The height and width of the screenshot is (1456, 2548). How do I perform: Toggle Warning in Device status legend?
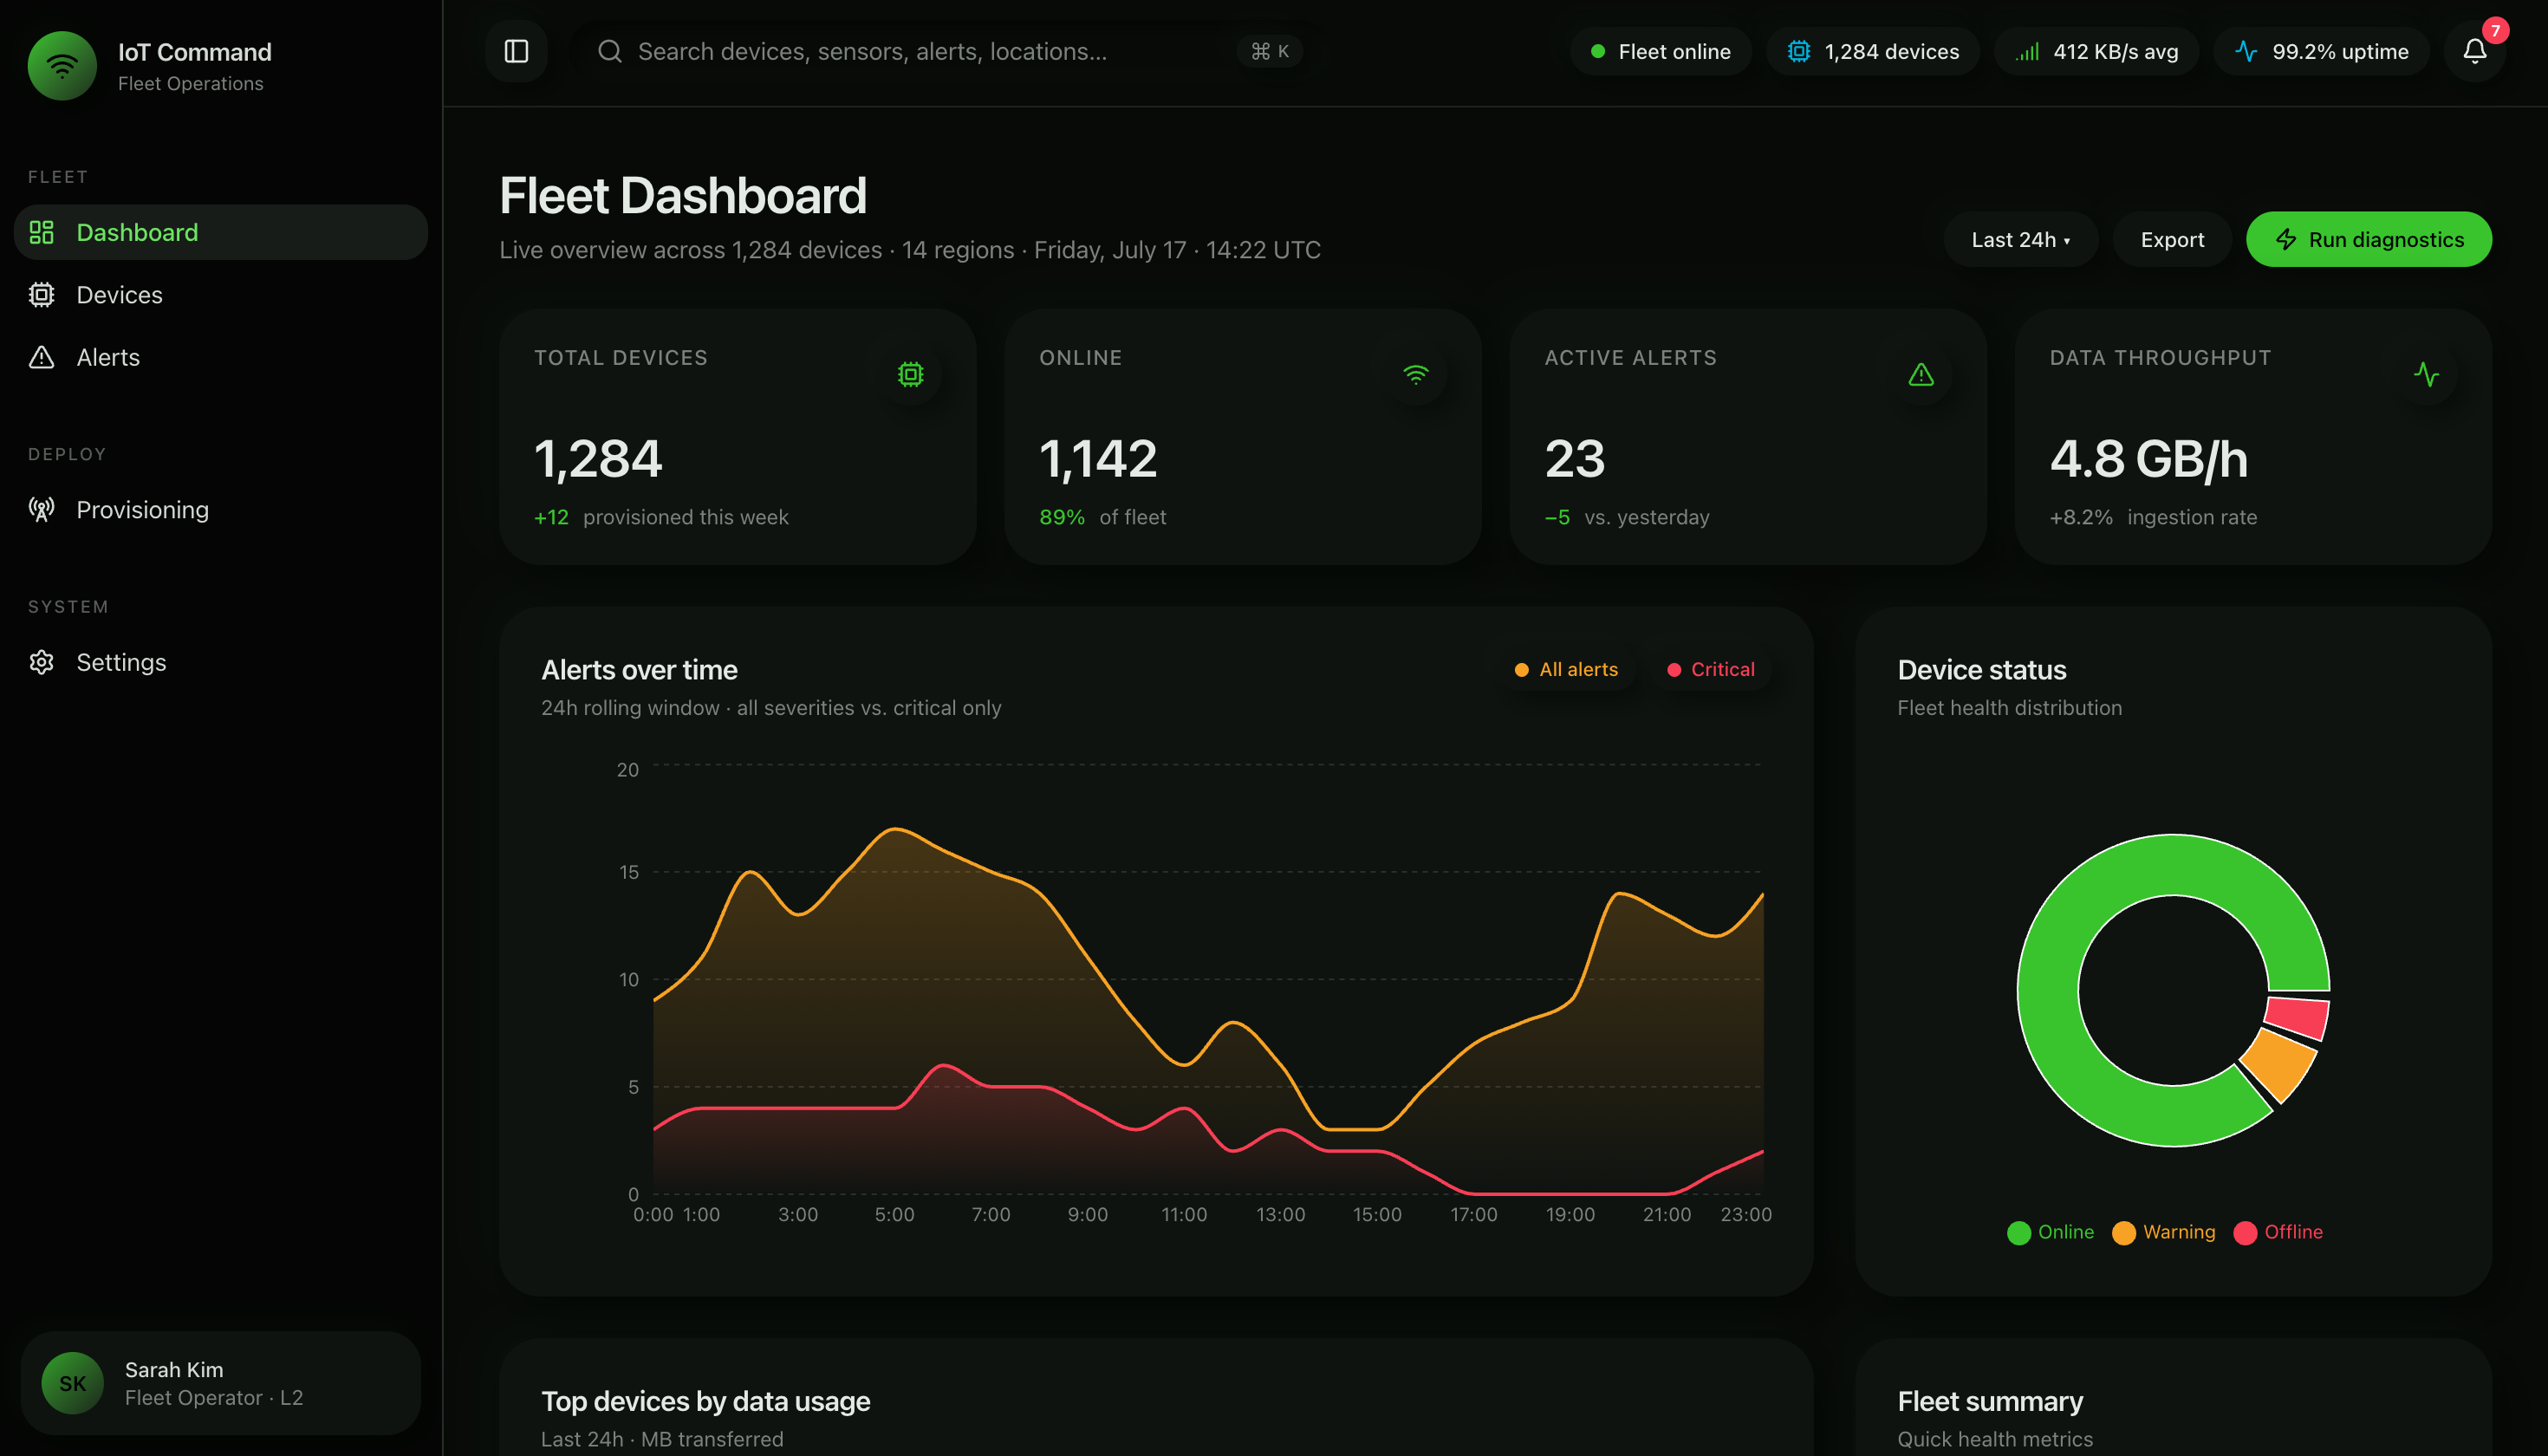coord(2163,1232)
